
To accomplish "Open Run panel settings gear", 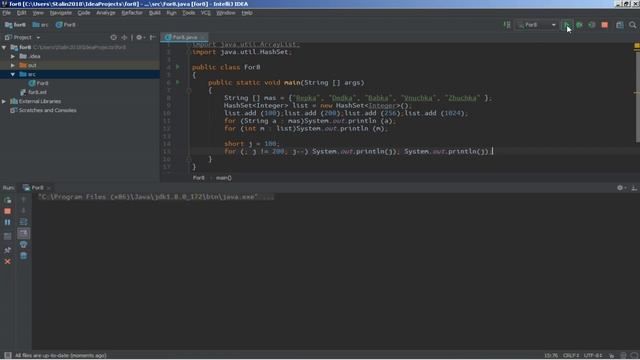I will point(621,188).
